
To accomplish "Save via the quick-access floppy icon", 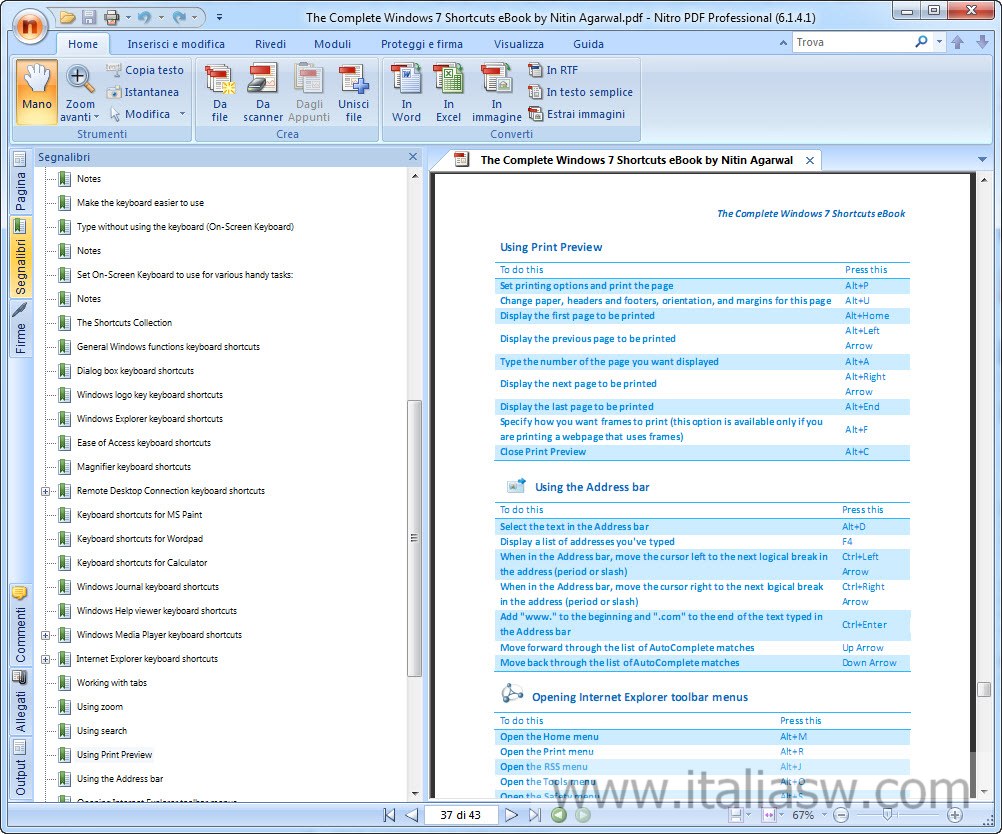I will (x=89, y=17).
